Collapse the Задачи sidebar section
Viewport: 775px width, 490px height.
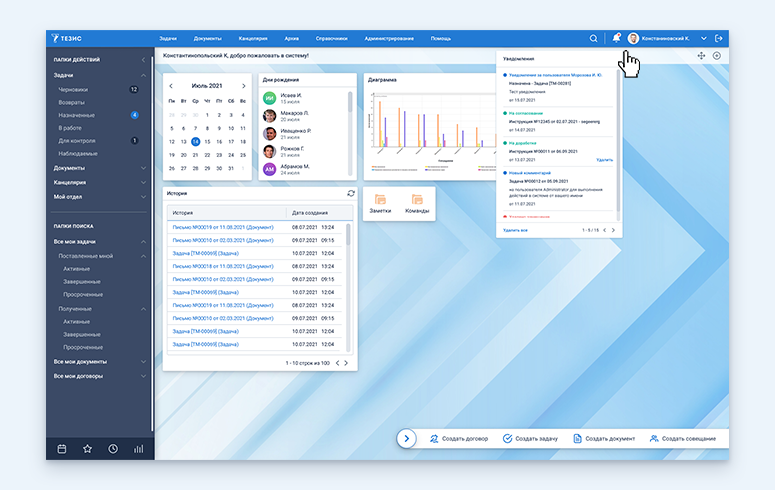tap(143, 75)
